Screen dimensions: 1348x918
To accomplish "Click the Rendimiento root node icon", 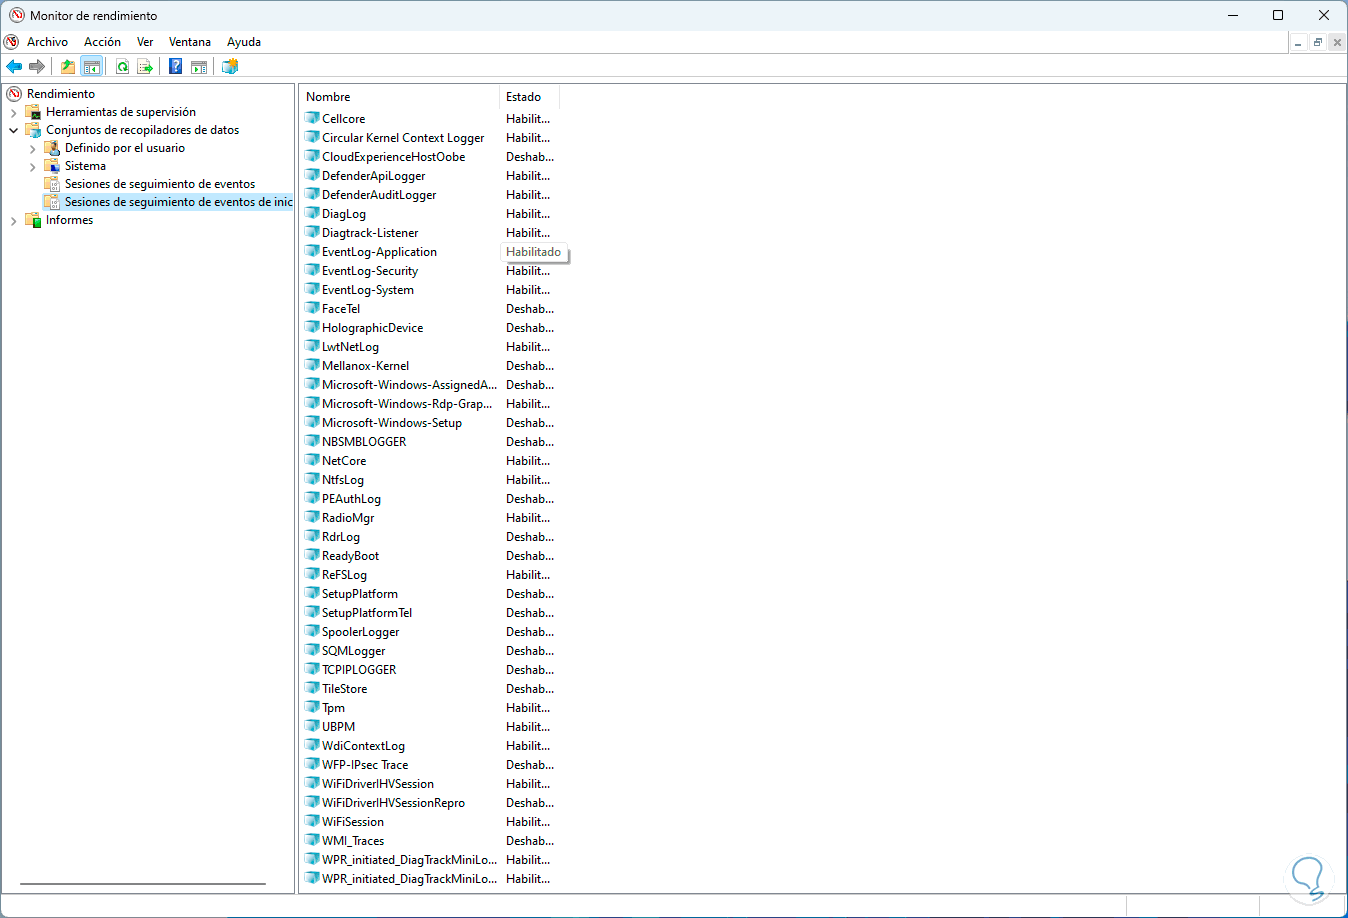I will pyautogui.click(x=15, y=94).
